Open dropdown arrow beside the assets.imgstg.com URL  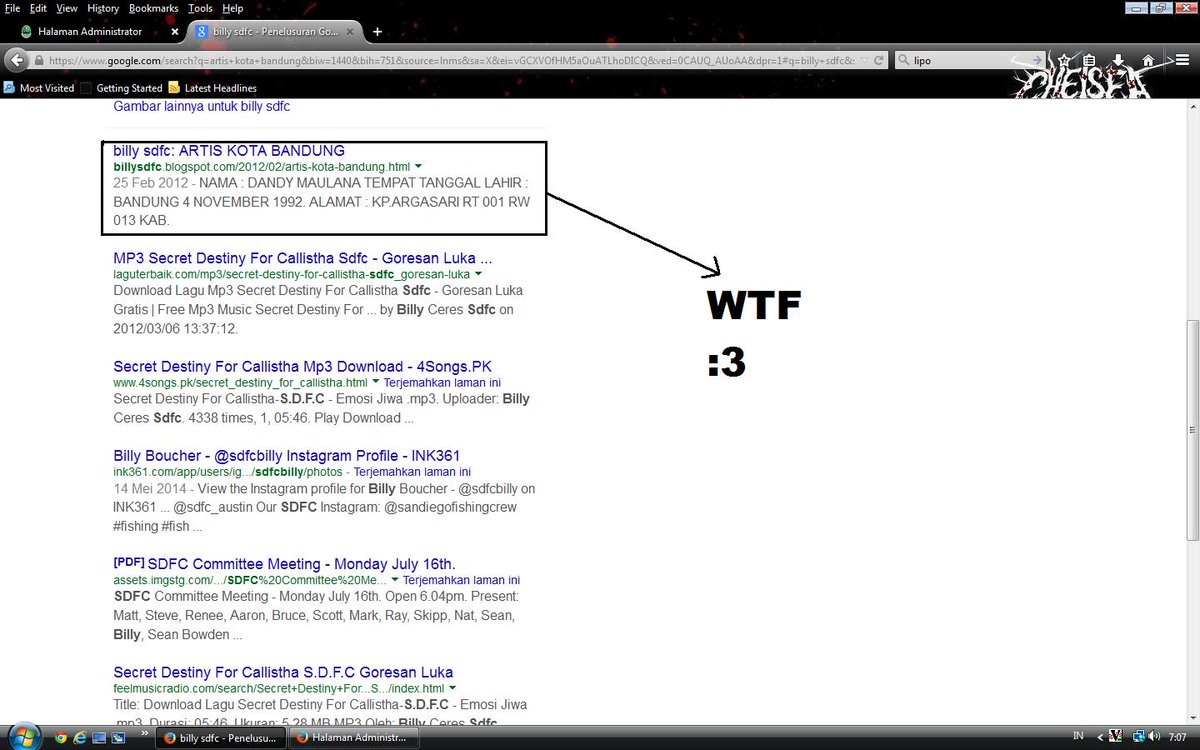point(396,580)
